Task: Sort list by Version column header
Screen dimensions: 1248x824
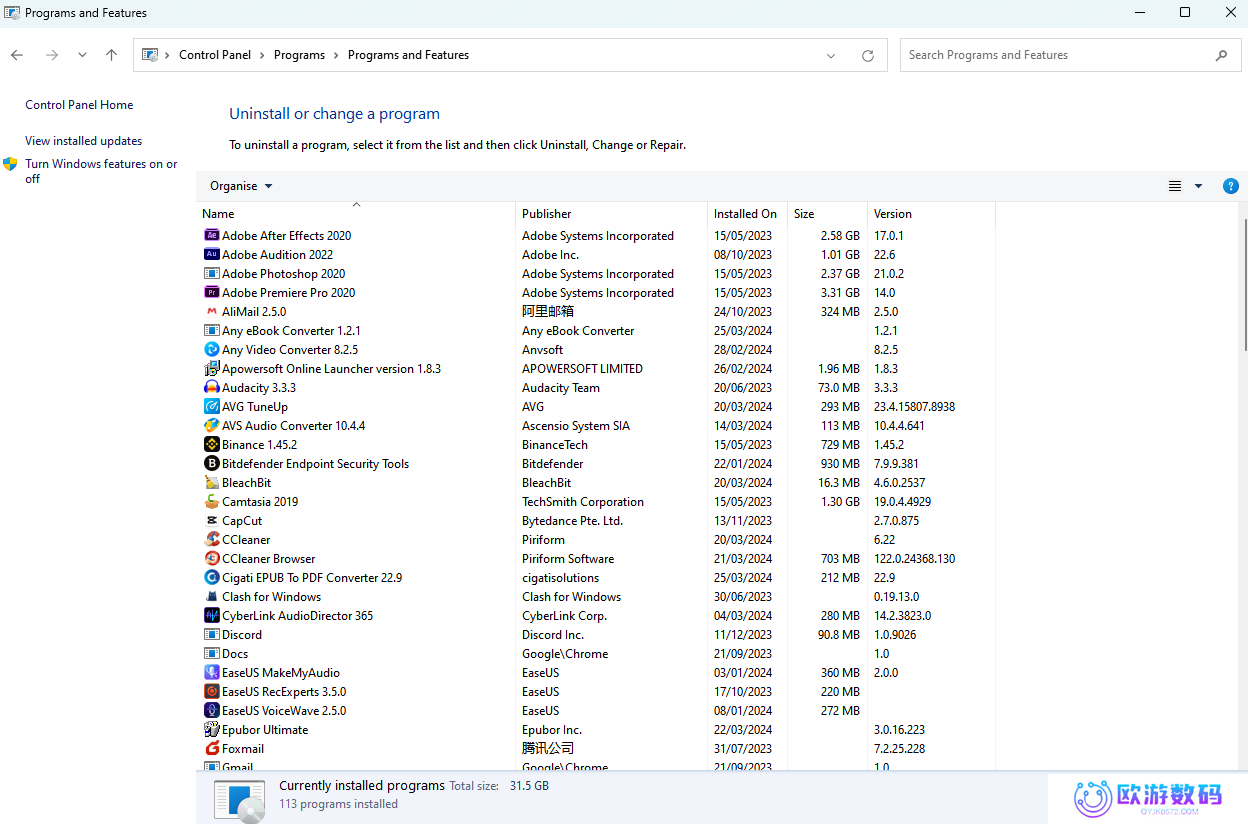Action: [931, 214]
